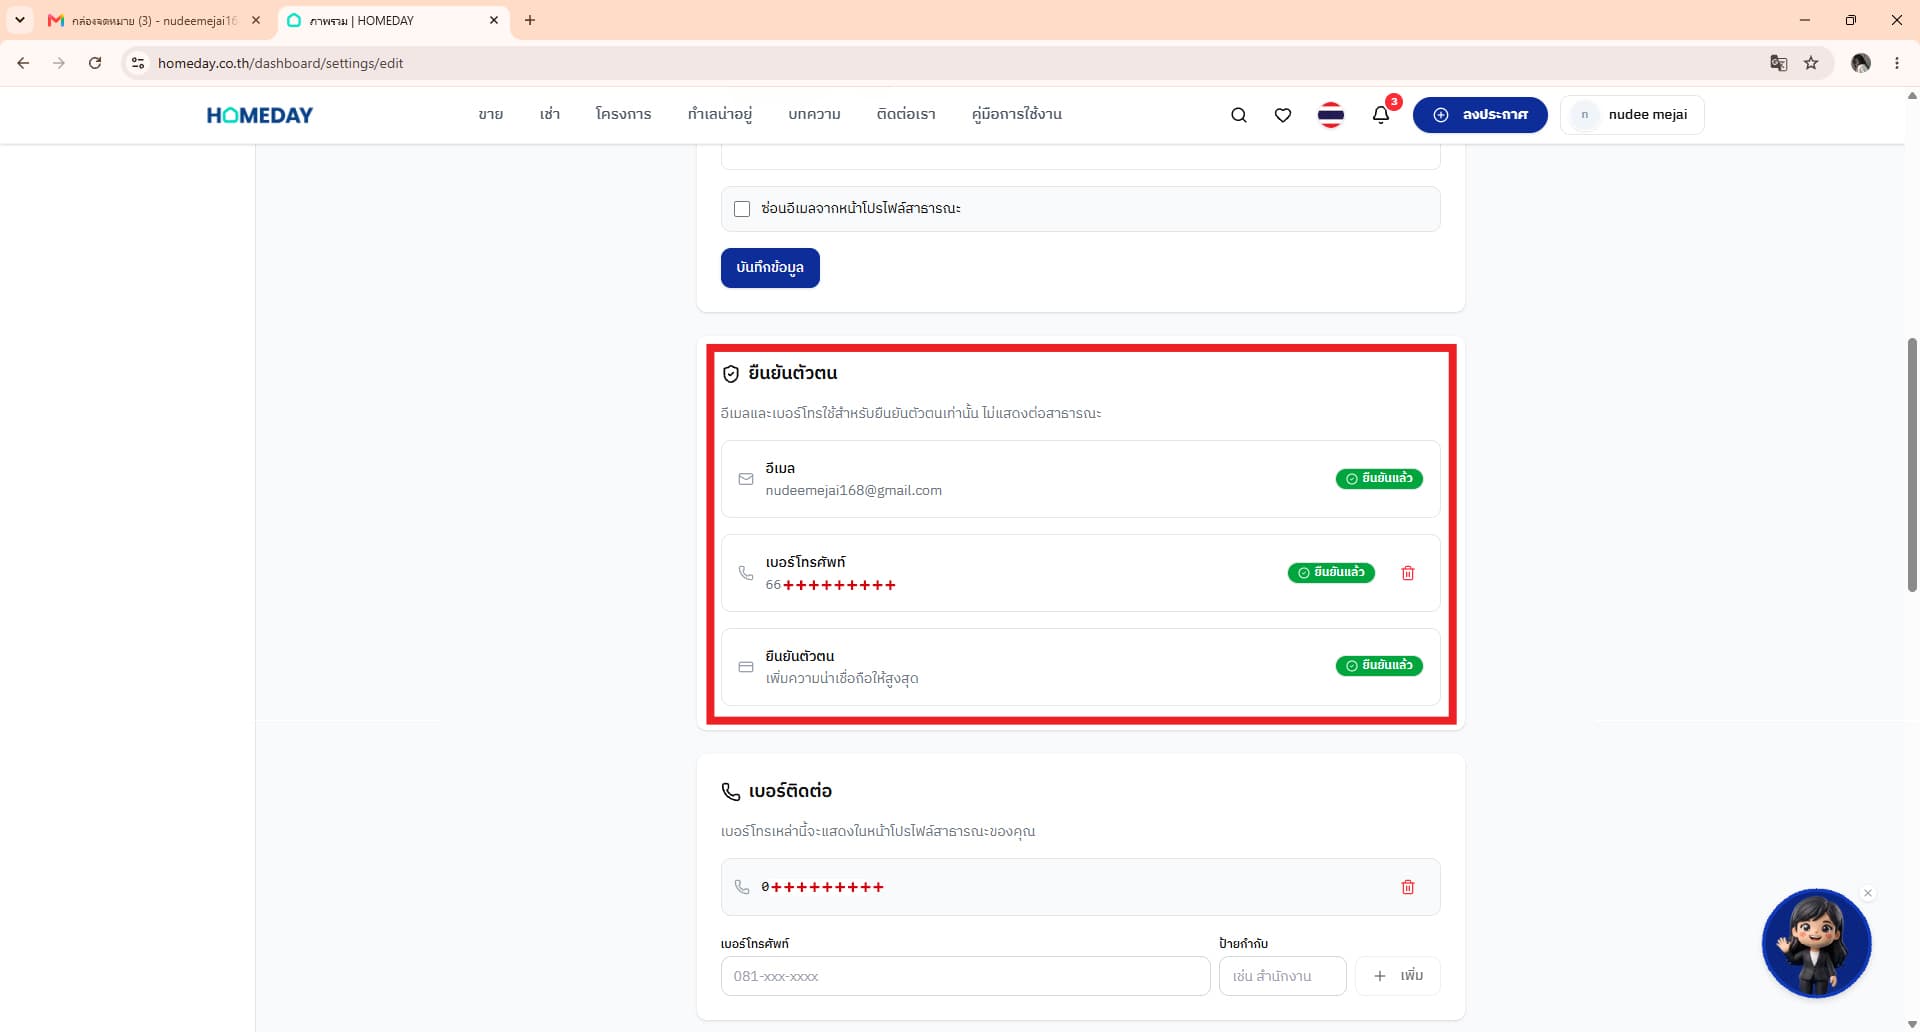
Task: Open Chrome profile avatar
Action: click(x=1861, y=63)
